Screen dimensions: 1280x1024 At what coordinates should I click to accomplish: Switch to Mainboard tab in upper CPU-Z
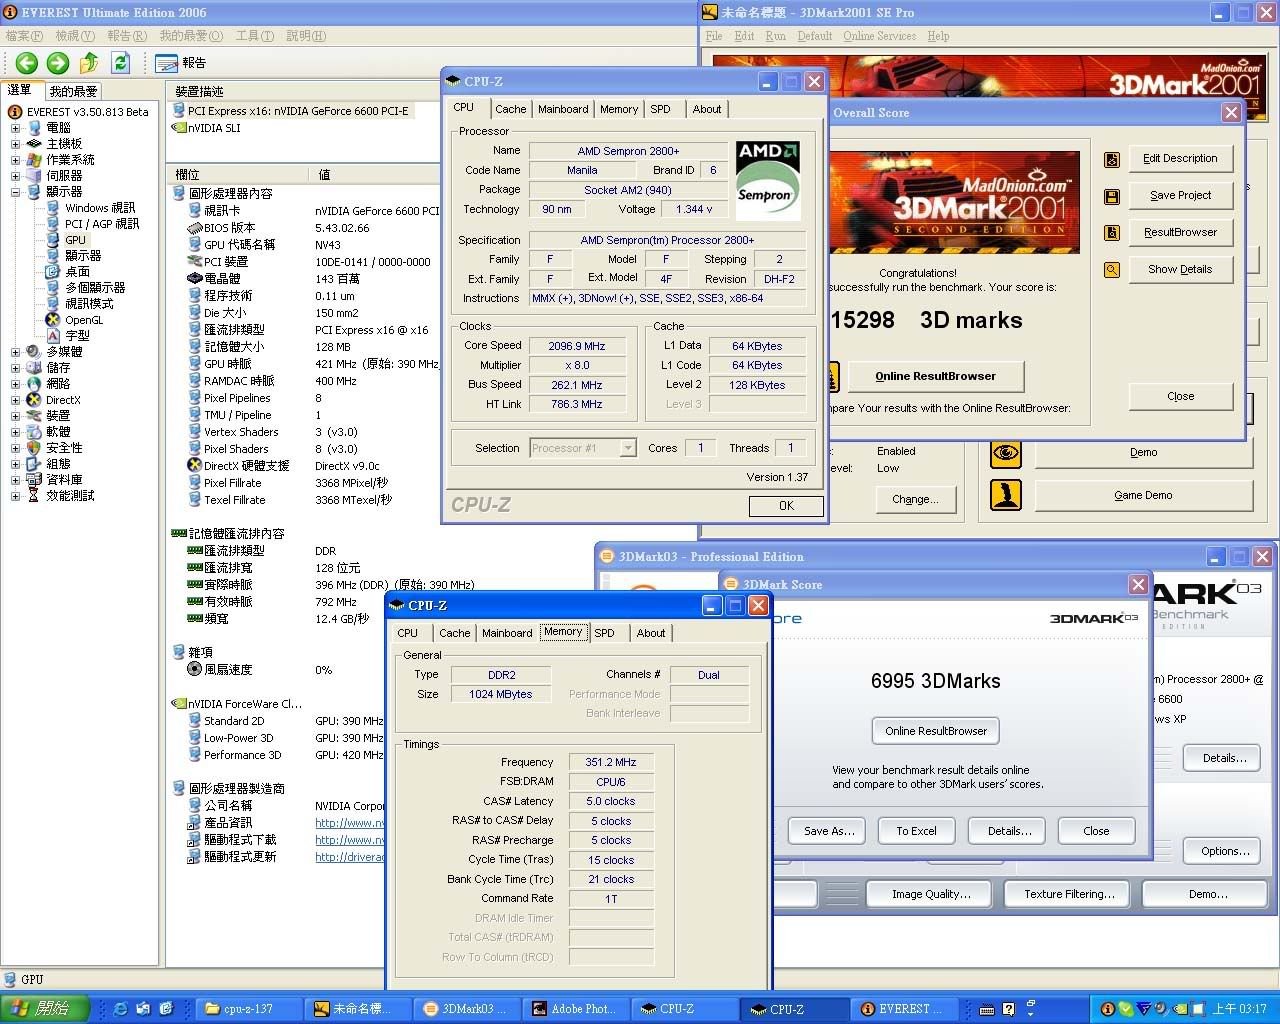tap(563, 109)
